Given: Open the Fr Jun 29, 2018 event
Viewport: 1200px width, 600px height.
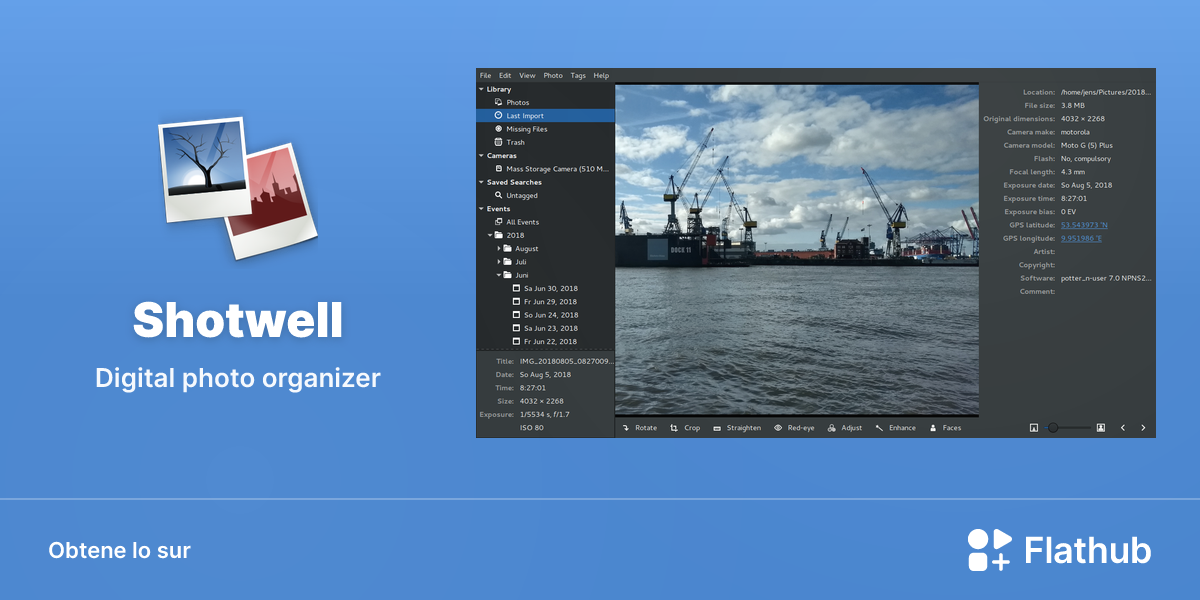Looking at the screenshot, I should [x=545, y=302].
